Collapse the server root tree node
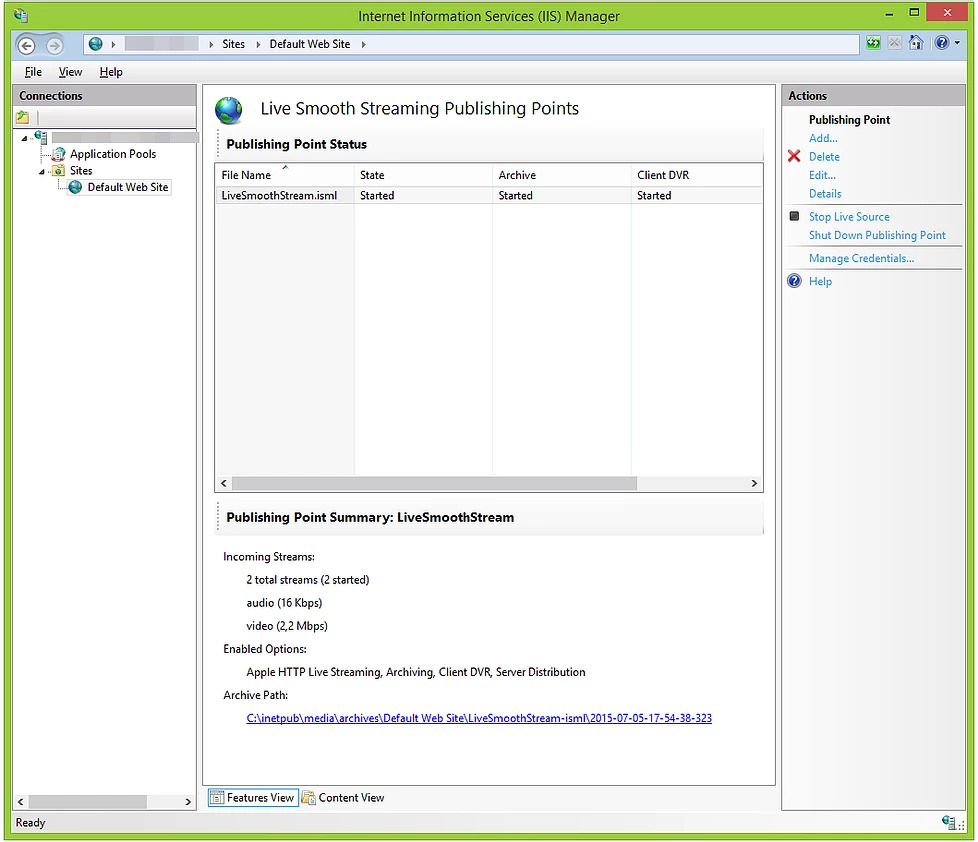Screen dimensions: 978x842 (x=24, y=138)
